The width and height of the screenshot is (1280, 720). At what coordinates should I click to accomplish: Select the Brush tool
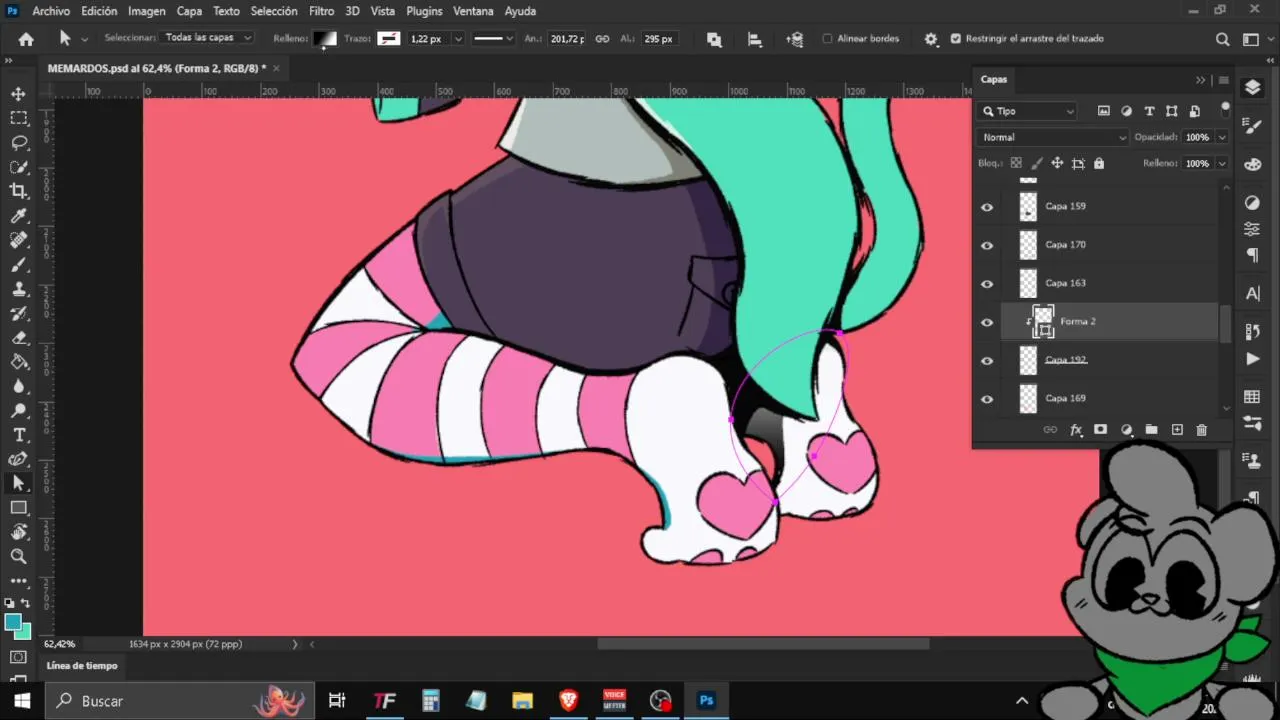18,265
